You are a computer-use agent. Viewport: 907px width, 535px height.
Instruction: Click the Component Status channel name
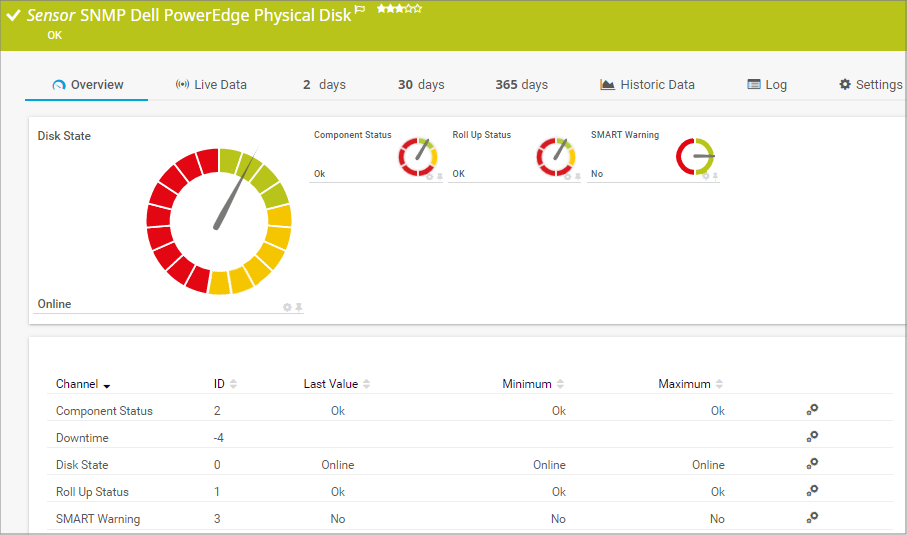(x=104, y=411)
